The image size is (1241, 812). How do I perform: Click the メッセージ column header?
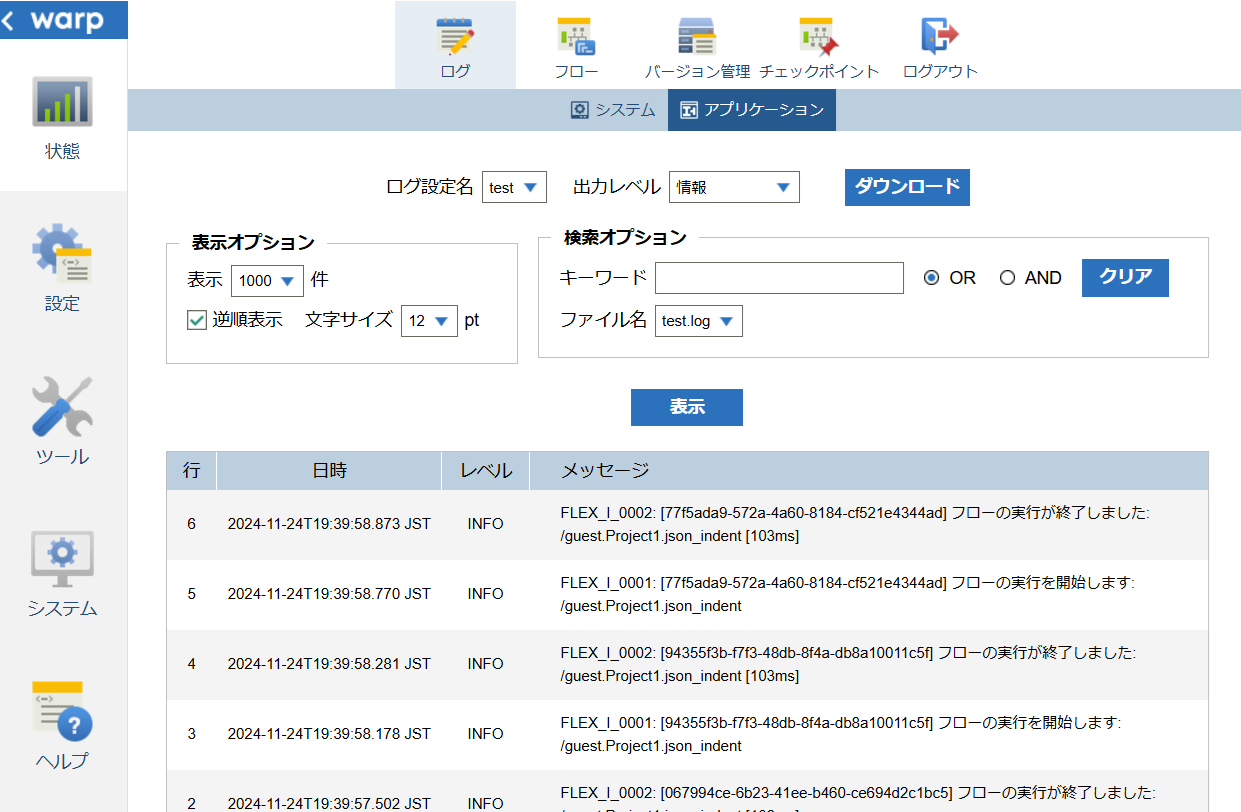(869, 471)
